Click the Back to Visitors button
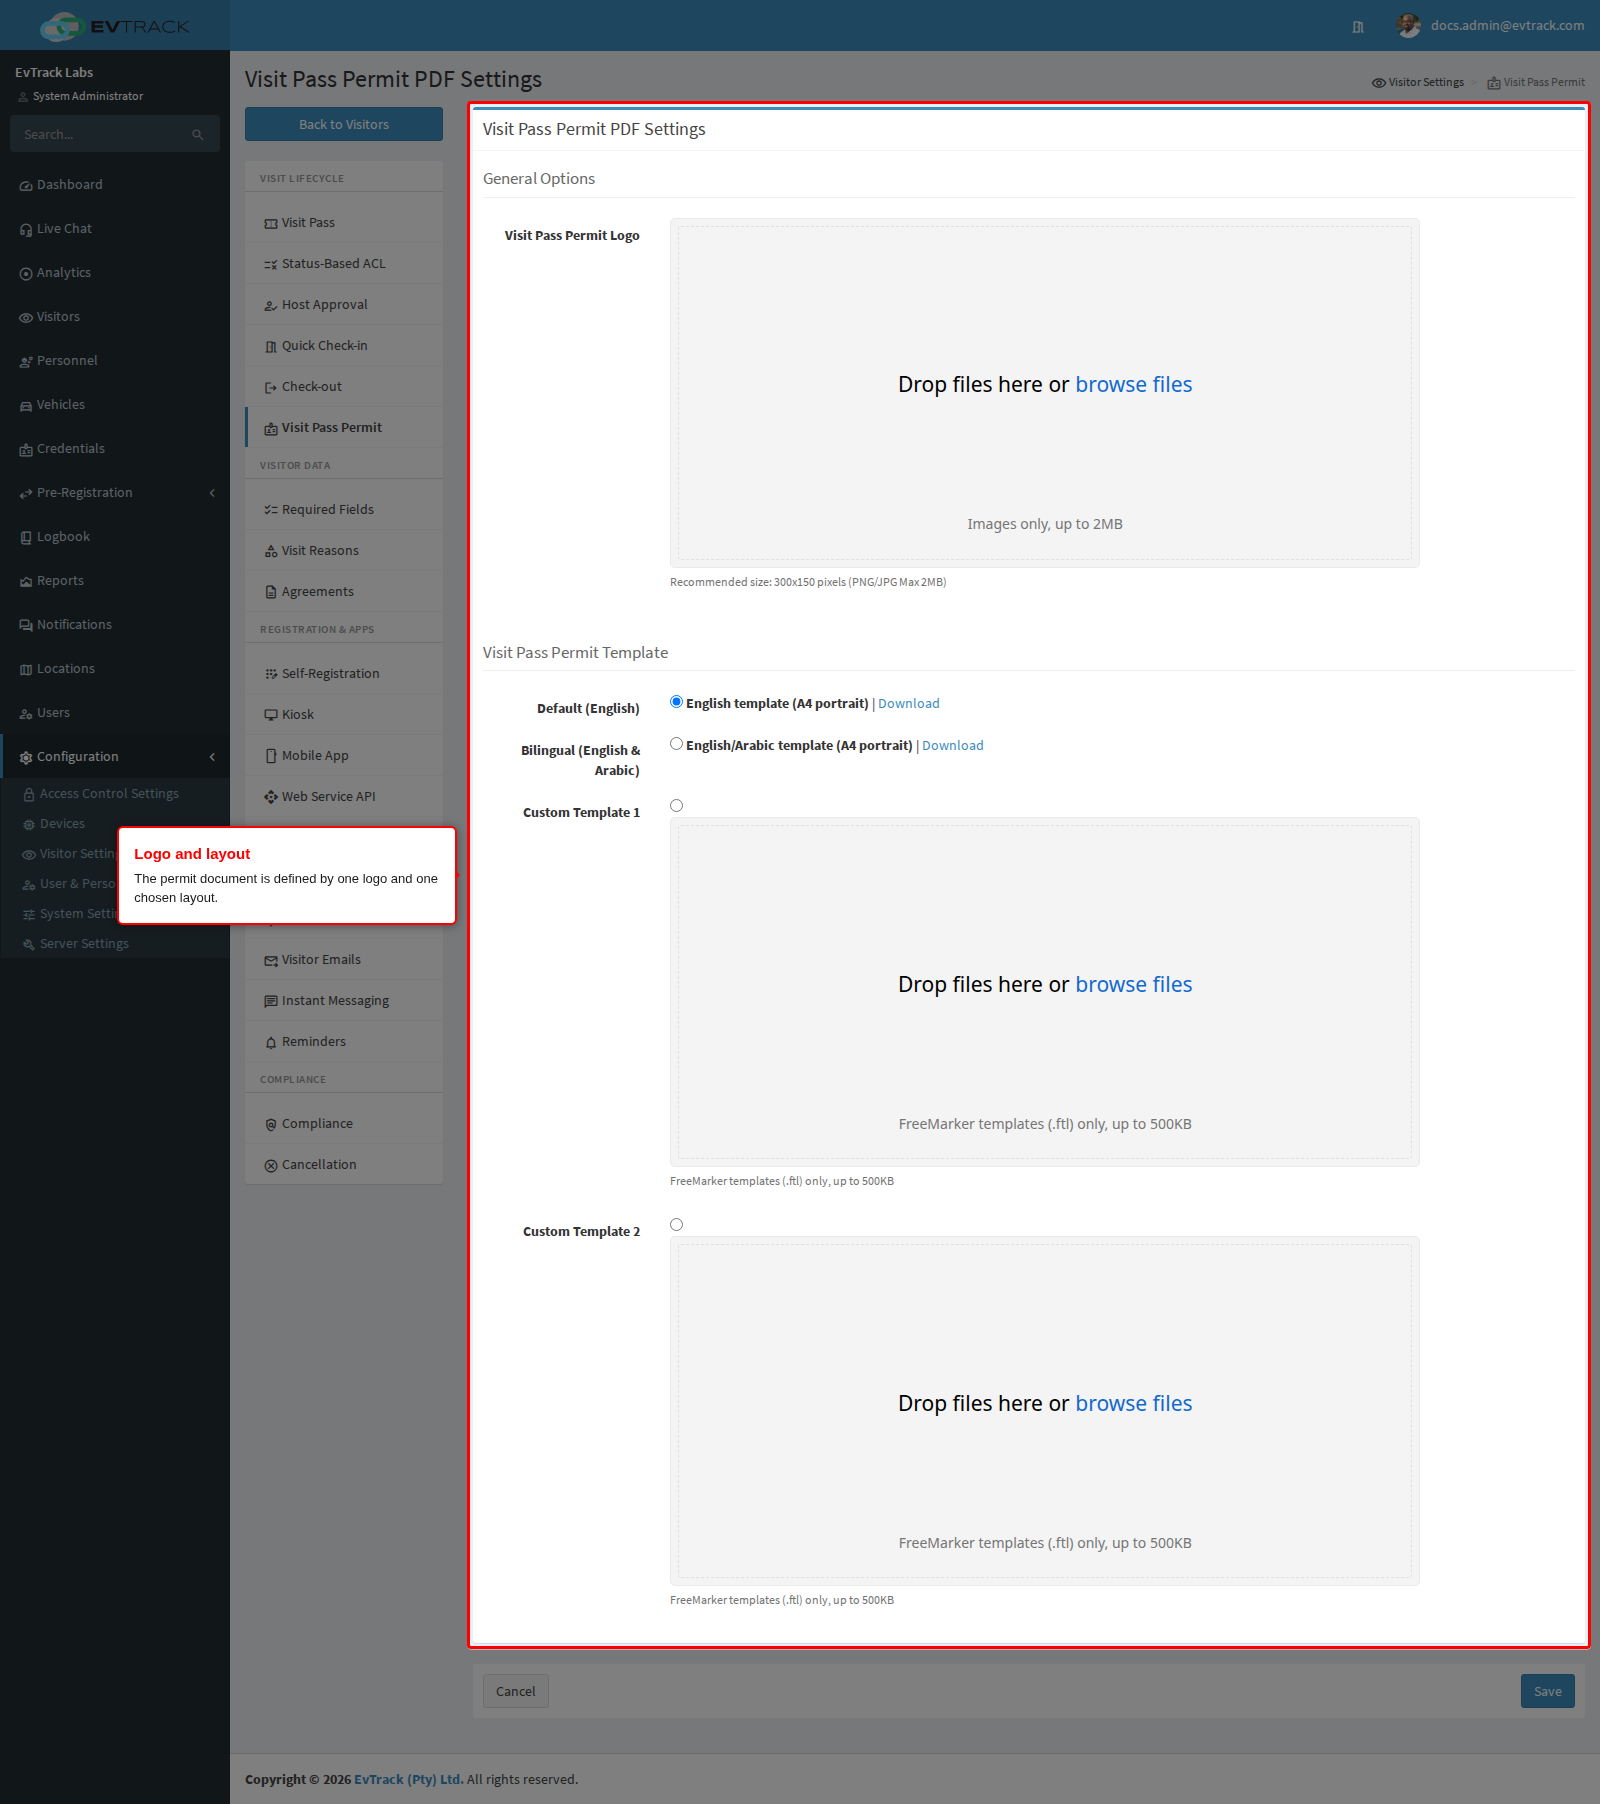This screenshot has height=1804, width=1600. tap(344, 124)
